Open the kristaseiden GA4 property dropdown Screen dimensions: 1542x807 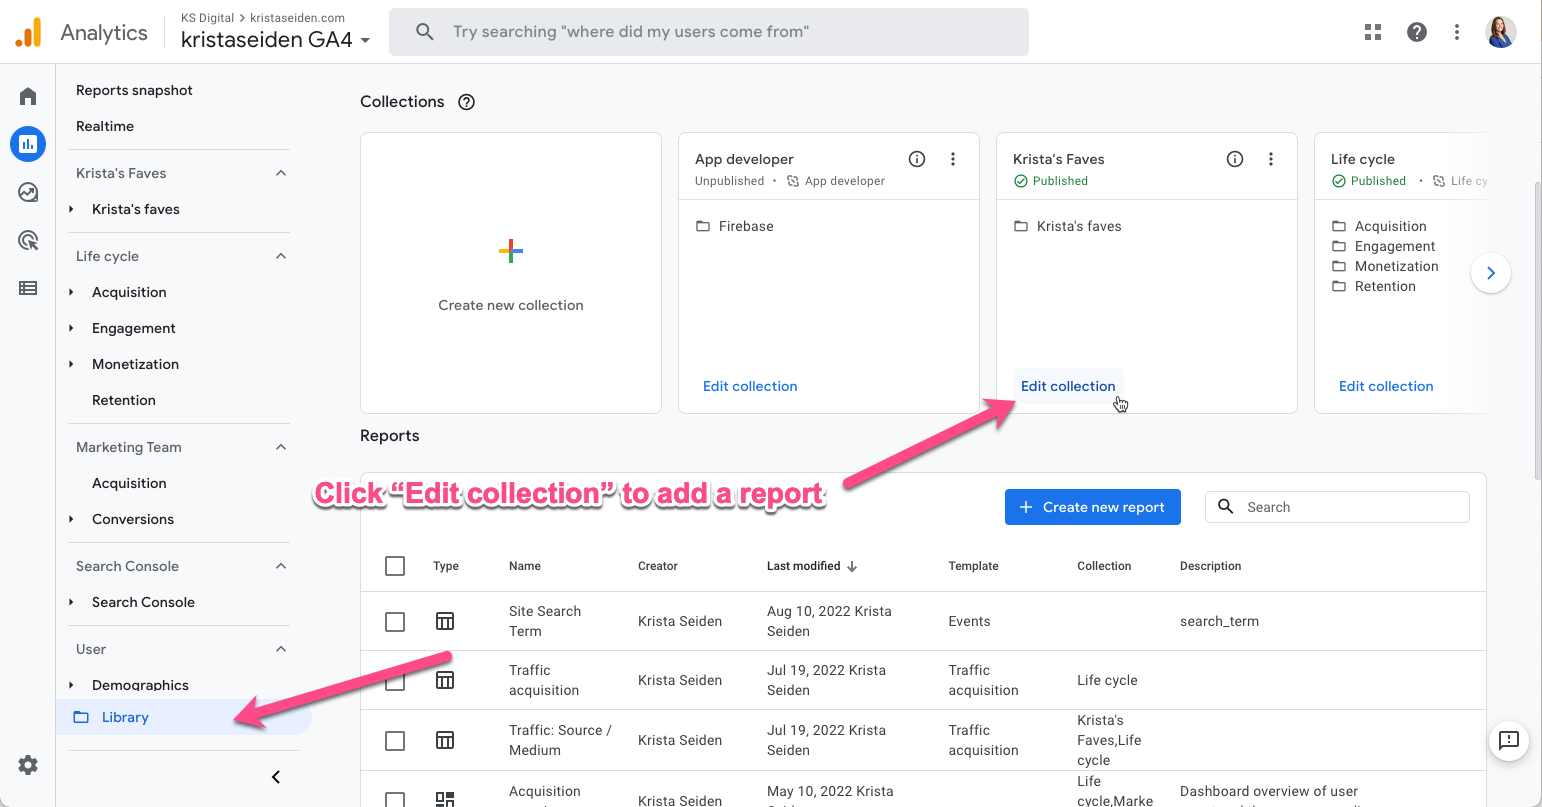(275, 40)
